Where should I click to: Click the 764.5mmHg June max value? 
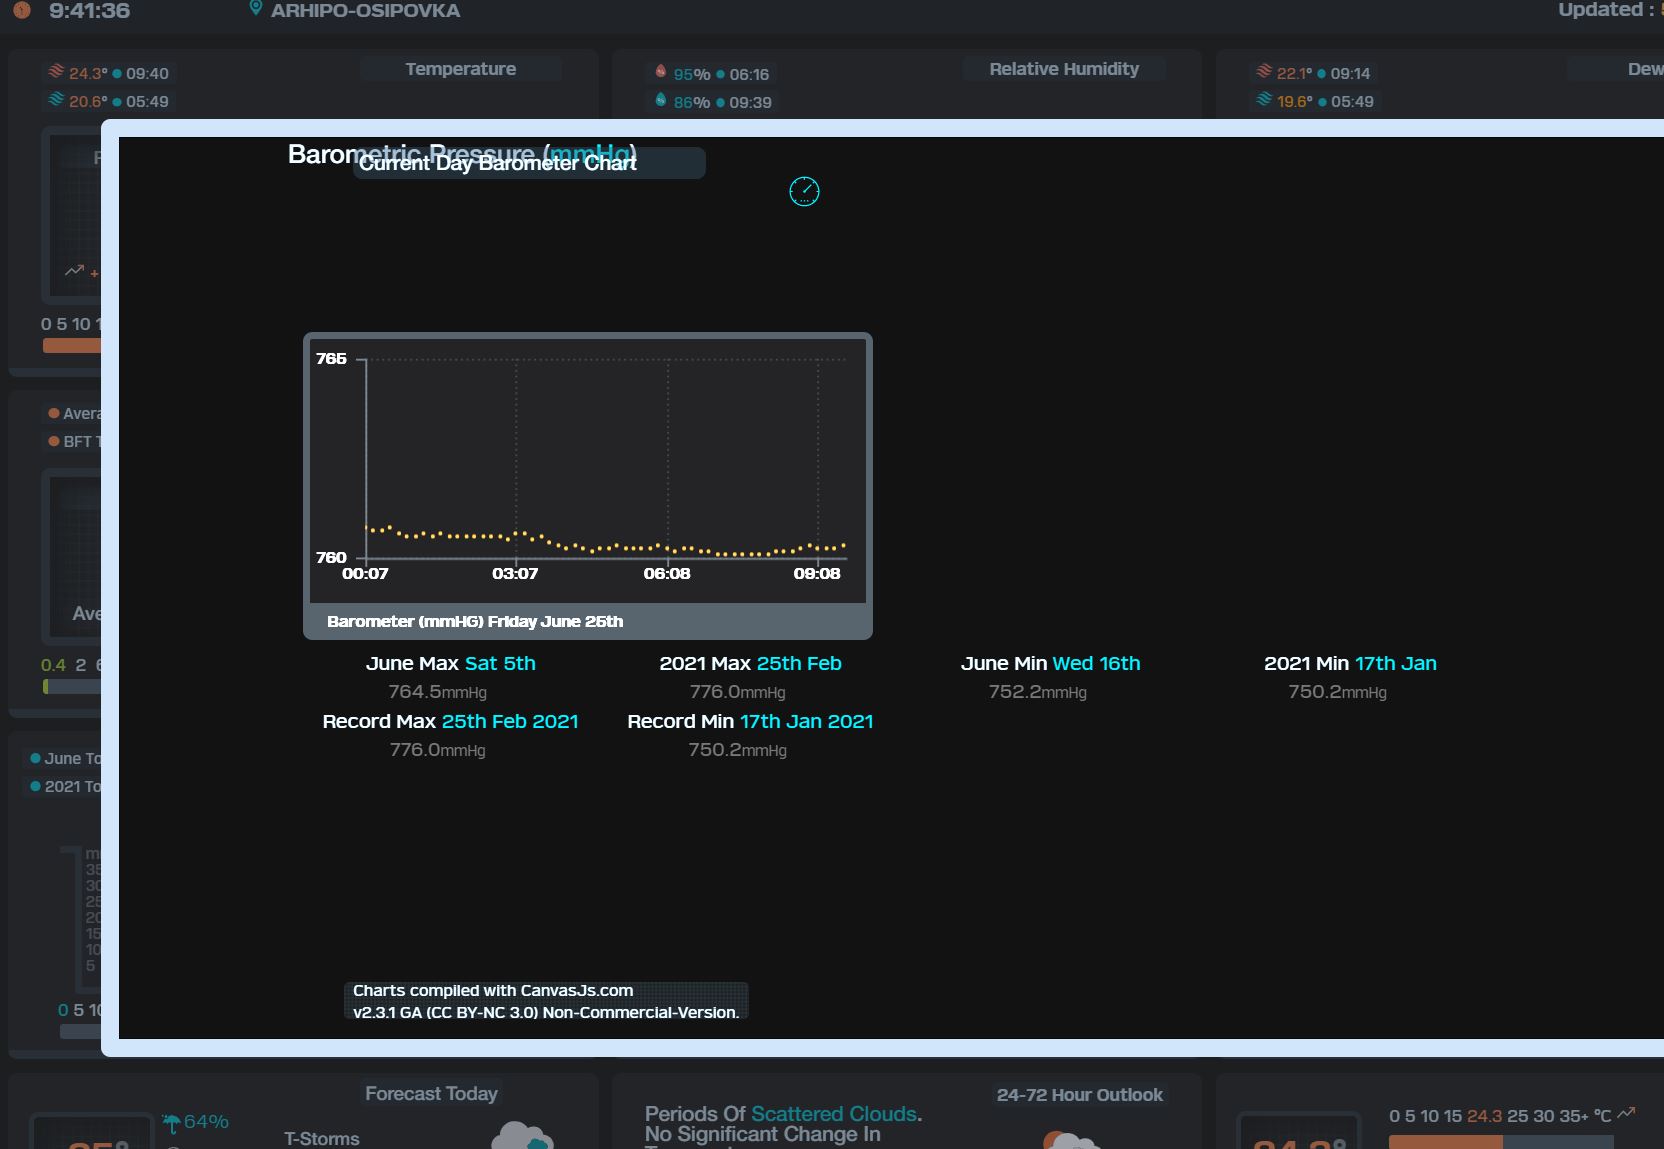tap(437, 691)
